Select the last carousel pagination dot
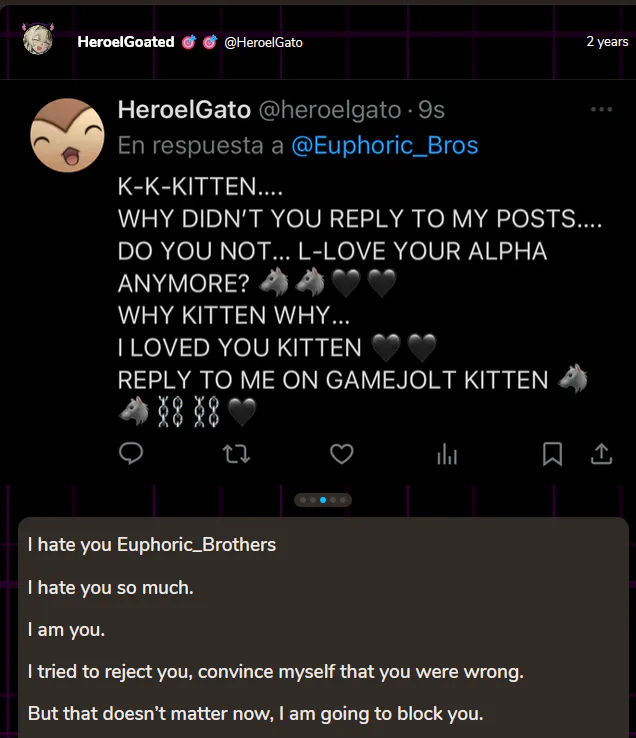The image size is (636, 738). (343, 500)
